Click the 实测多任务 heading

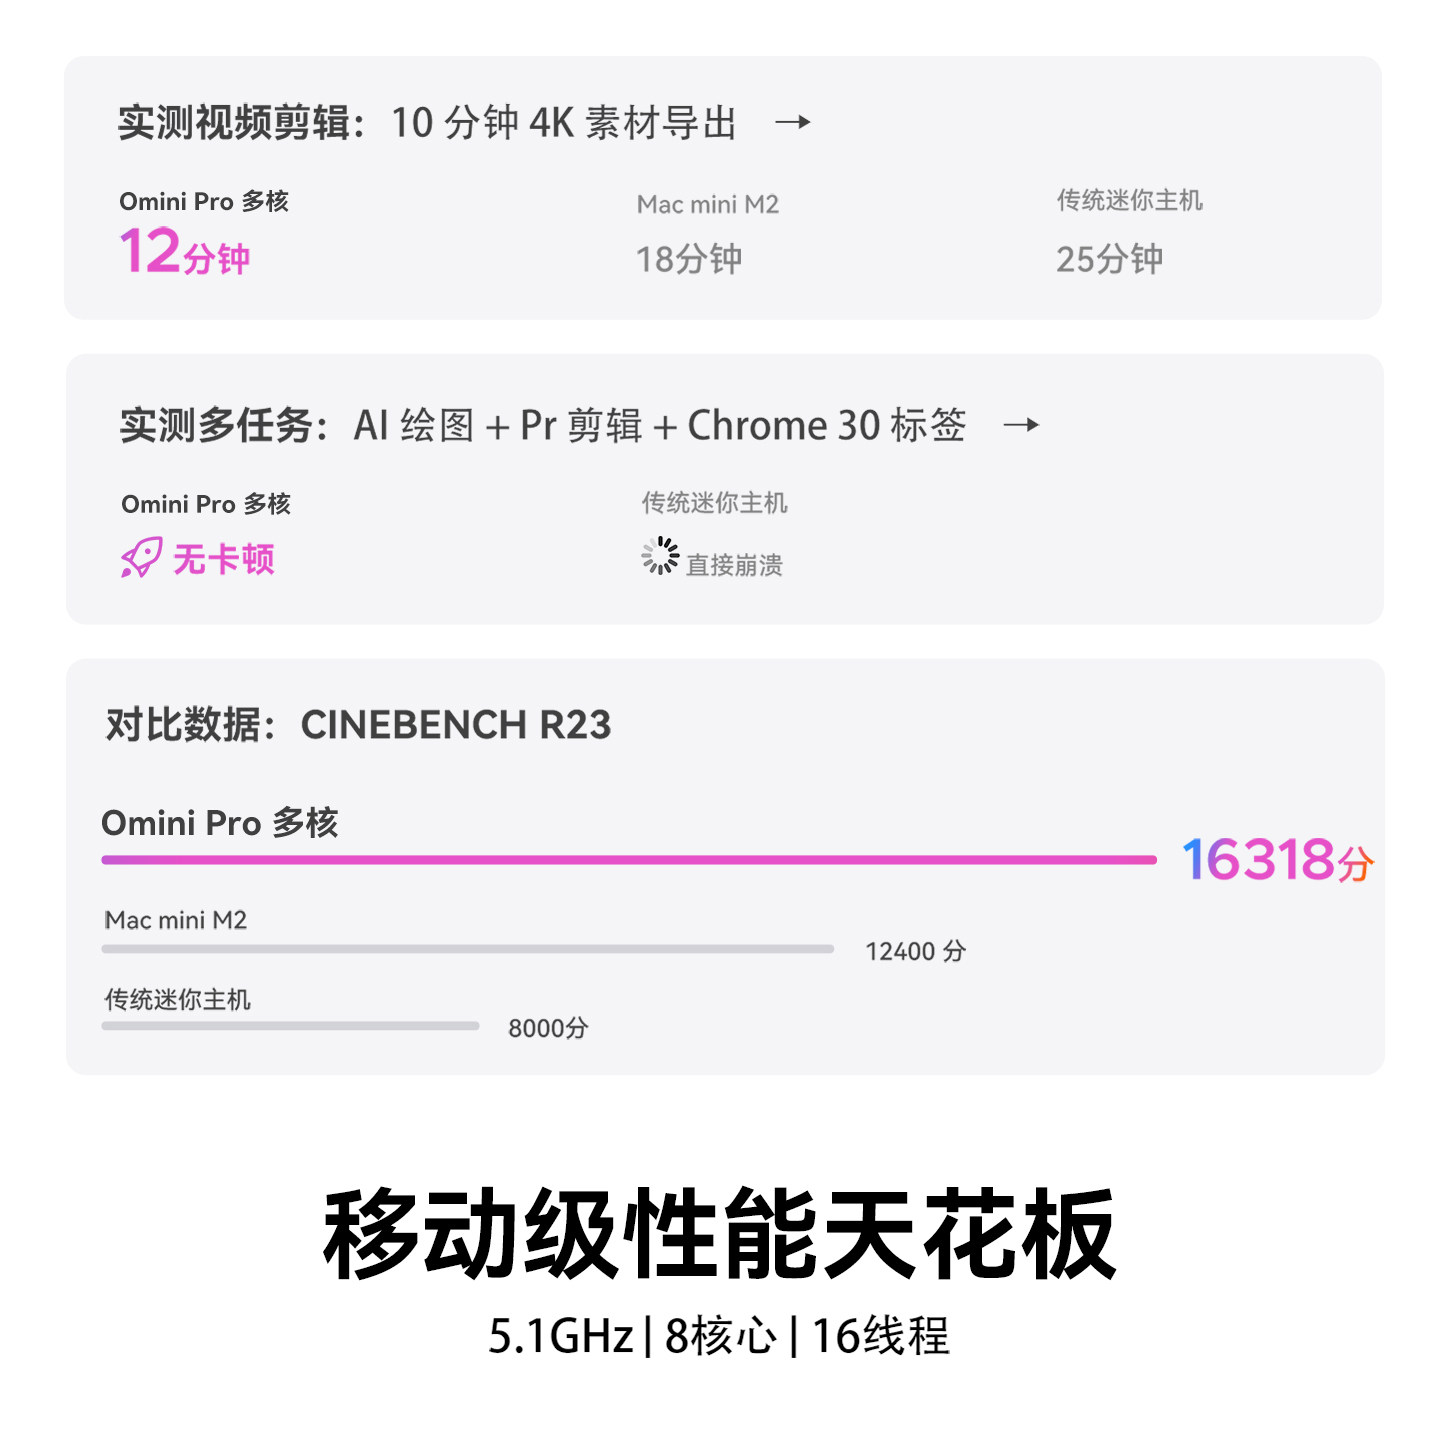[x=224, y=426]
